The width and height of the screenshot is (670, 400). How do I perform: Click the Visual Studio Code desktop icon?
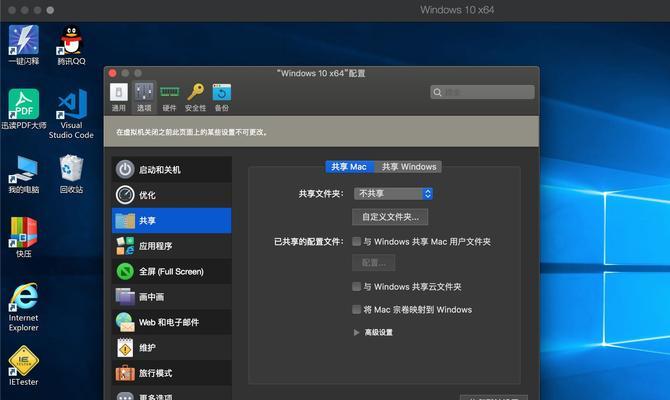pyautogui.click(x=71, y=114)
